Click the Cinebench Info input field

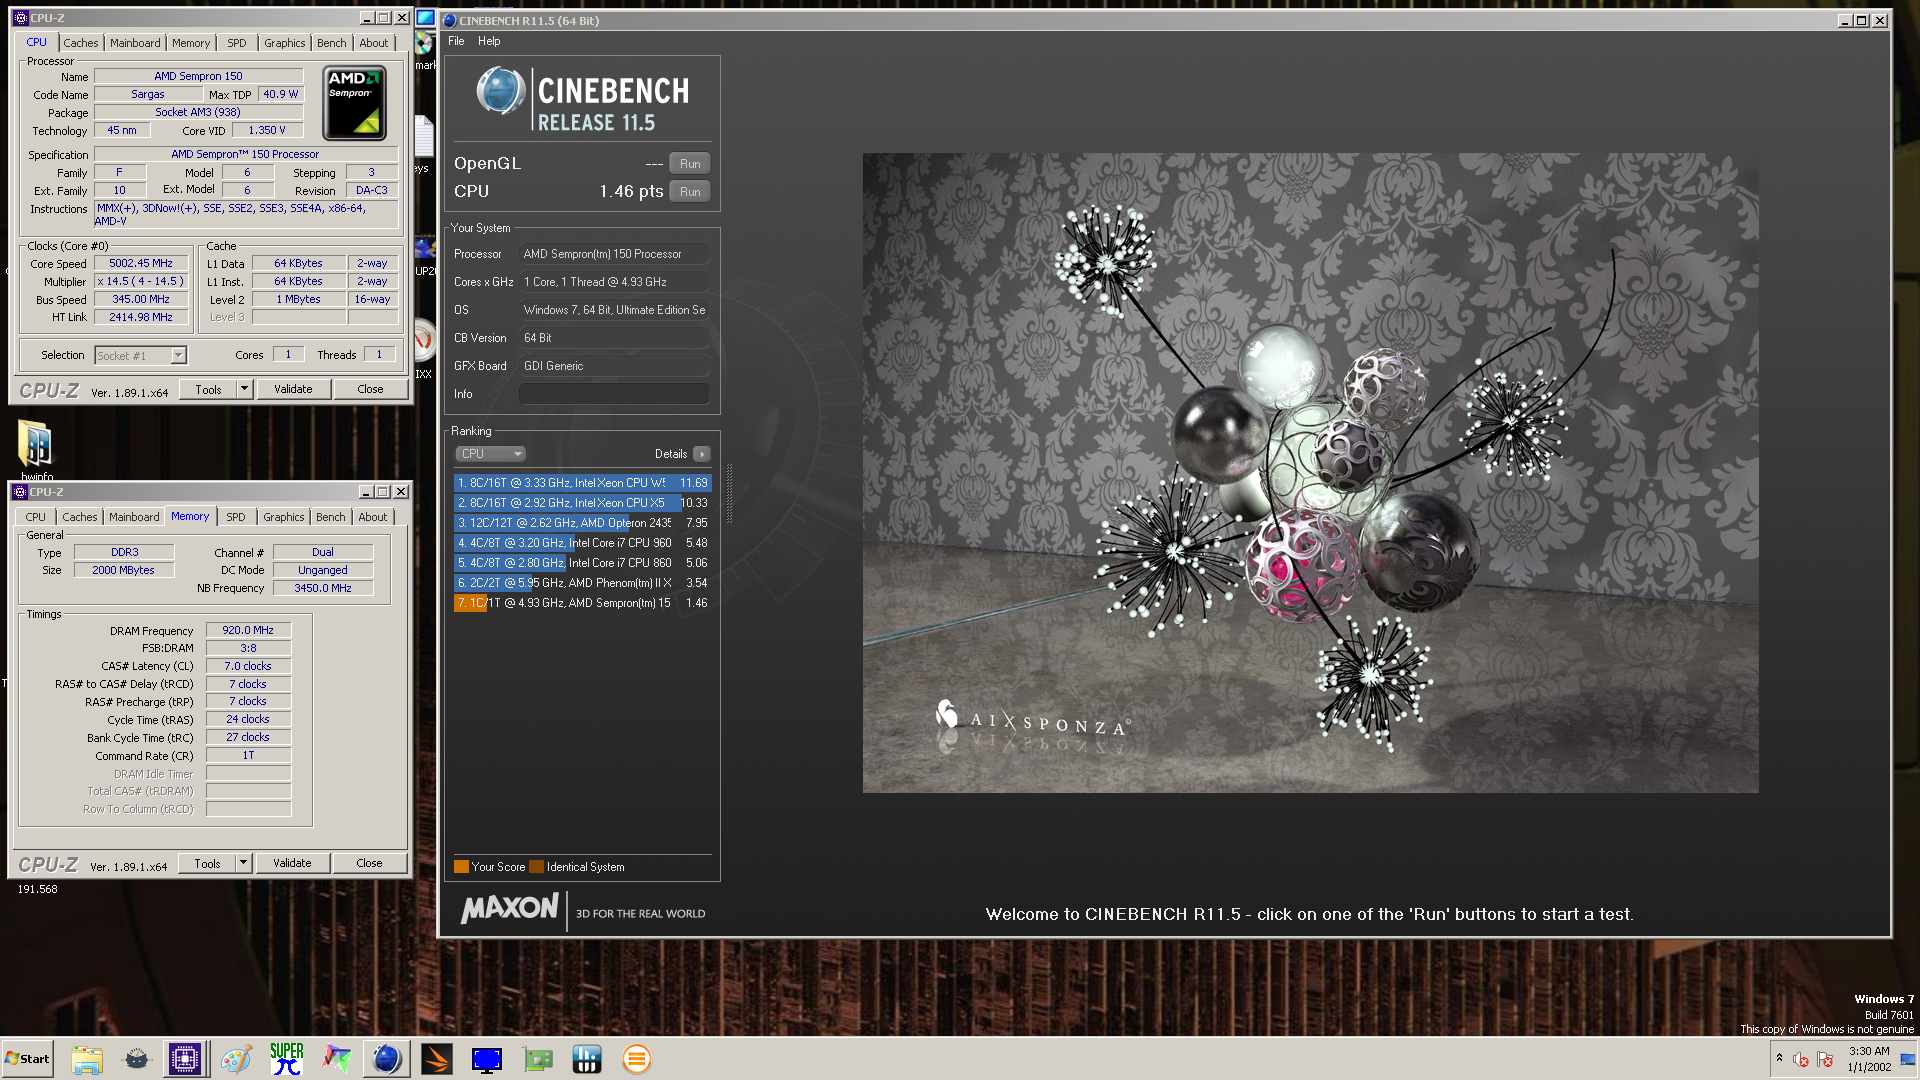click(x=614, y=394)
